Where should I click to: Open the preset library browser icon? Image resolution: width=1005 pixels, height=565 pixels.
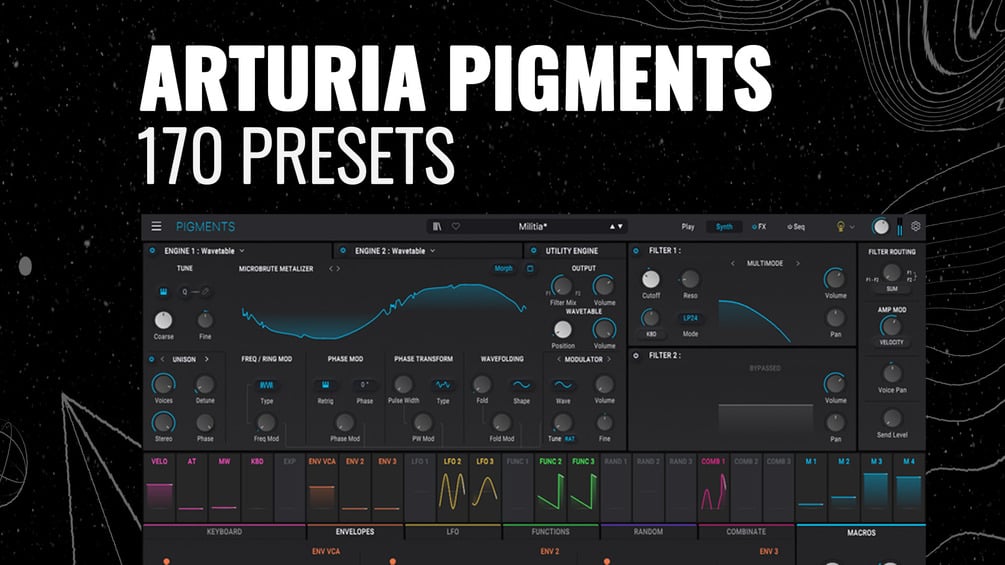pos(437,226)
